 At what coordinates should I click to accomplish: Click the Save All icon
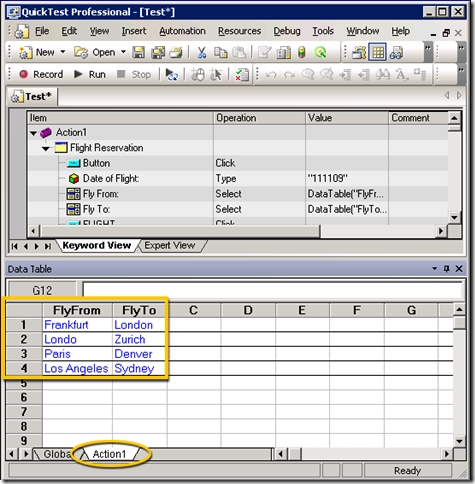[x=158, y=52]
